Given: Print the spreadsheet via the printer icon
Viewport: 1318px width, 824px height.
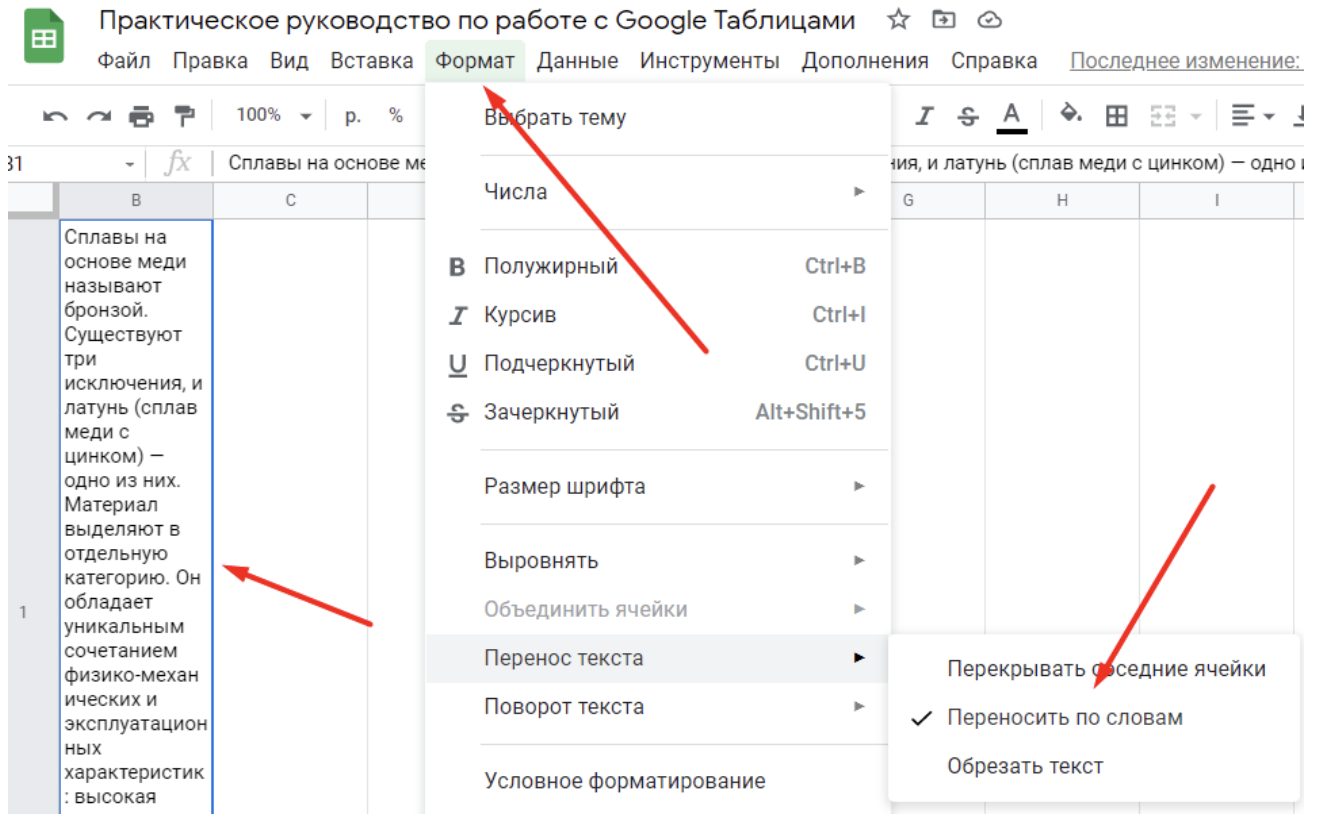Looking at the screenshot, I should 141,116.
